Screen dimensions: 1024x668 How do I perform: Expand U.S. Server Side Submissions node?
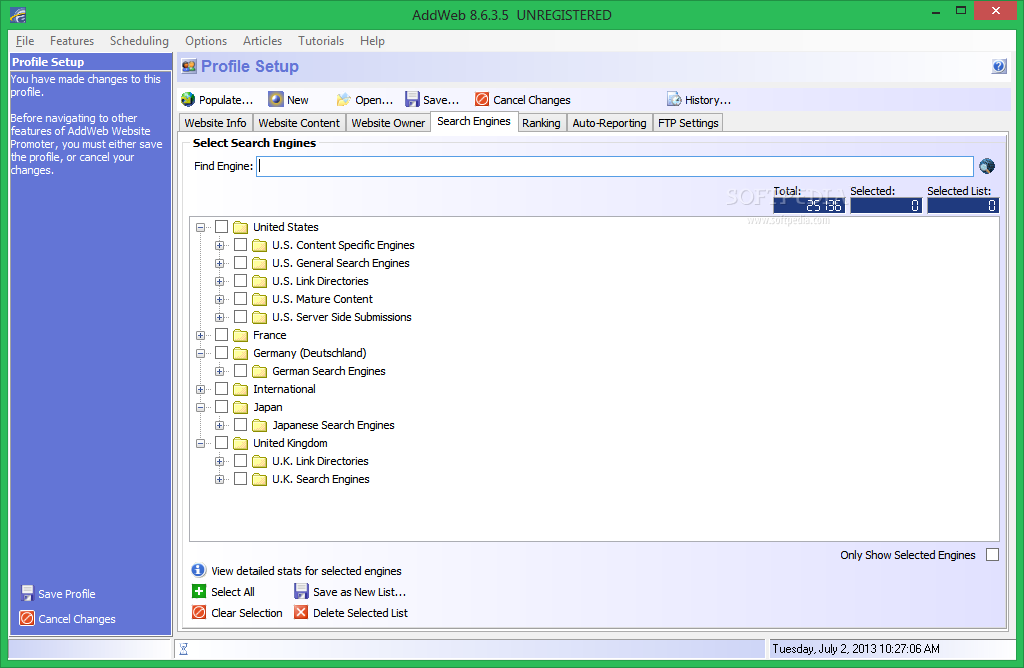coord(219,317)
